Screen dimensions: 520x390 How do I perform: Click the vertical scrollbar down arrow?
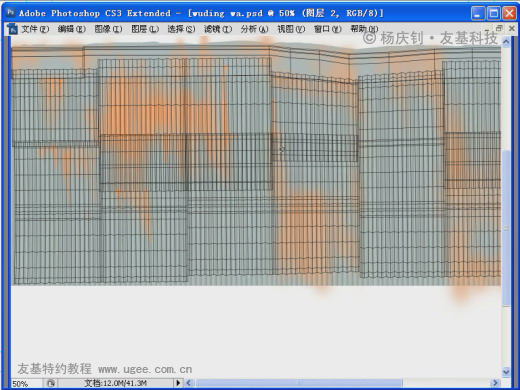(x=506, y=372)
